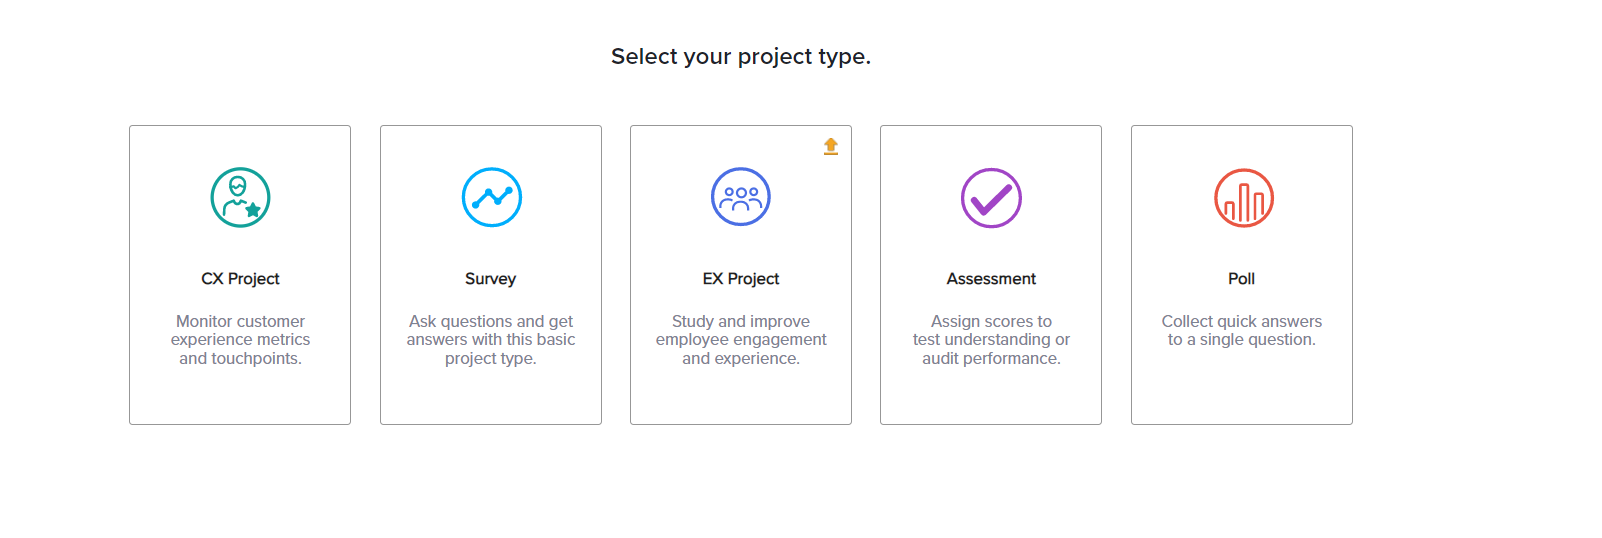This screenshot has height=538, width=1602.
Task: Select the "Survey" title label
Action: tap(491, 279)
